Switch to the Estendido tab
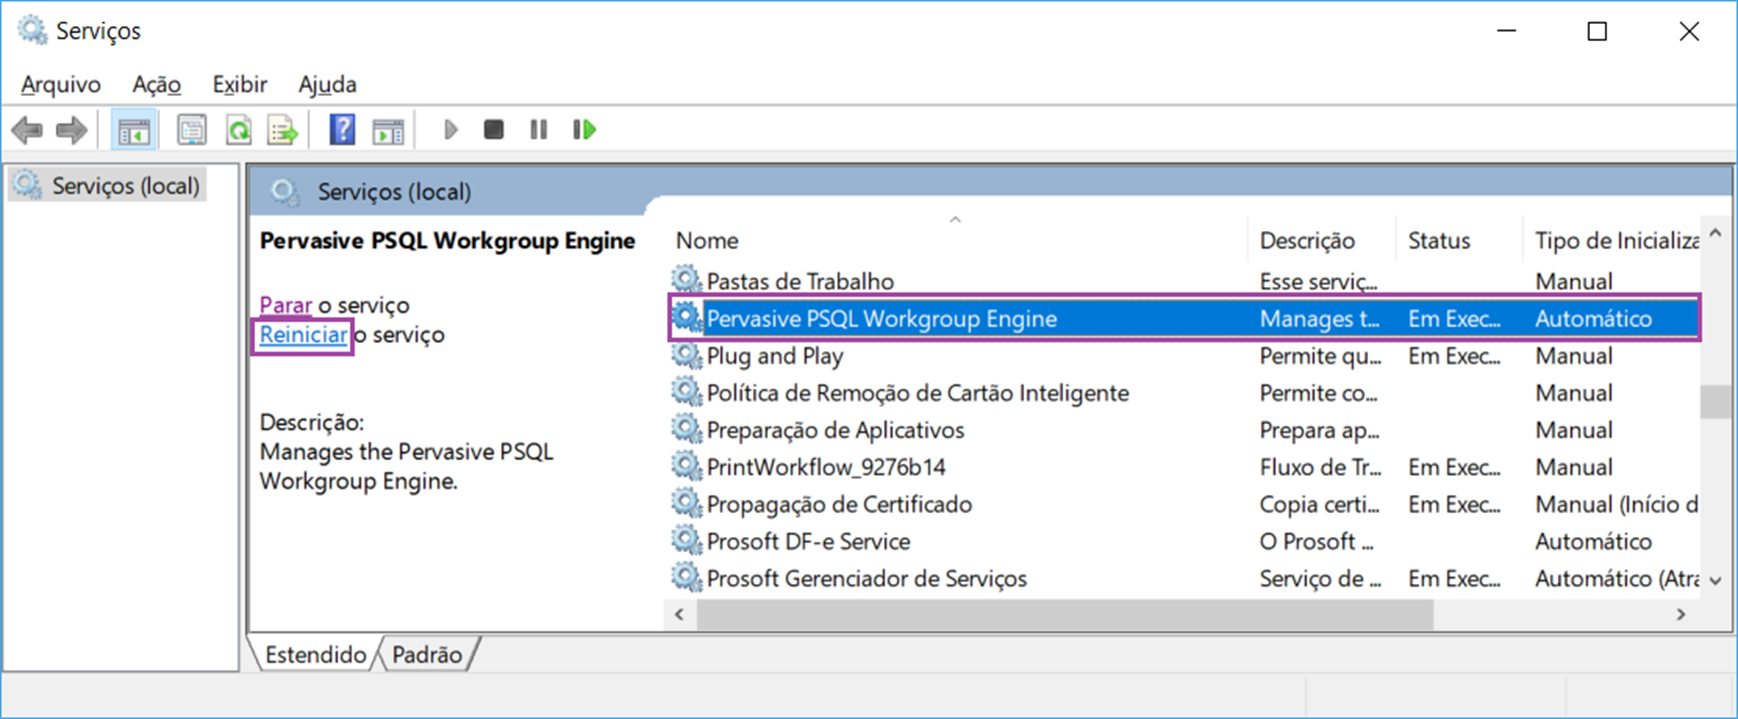 (x=315, y=654)
